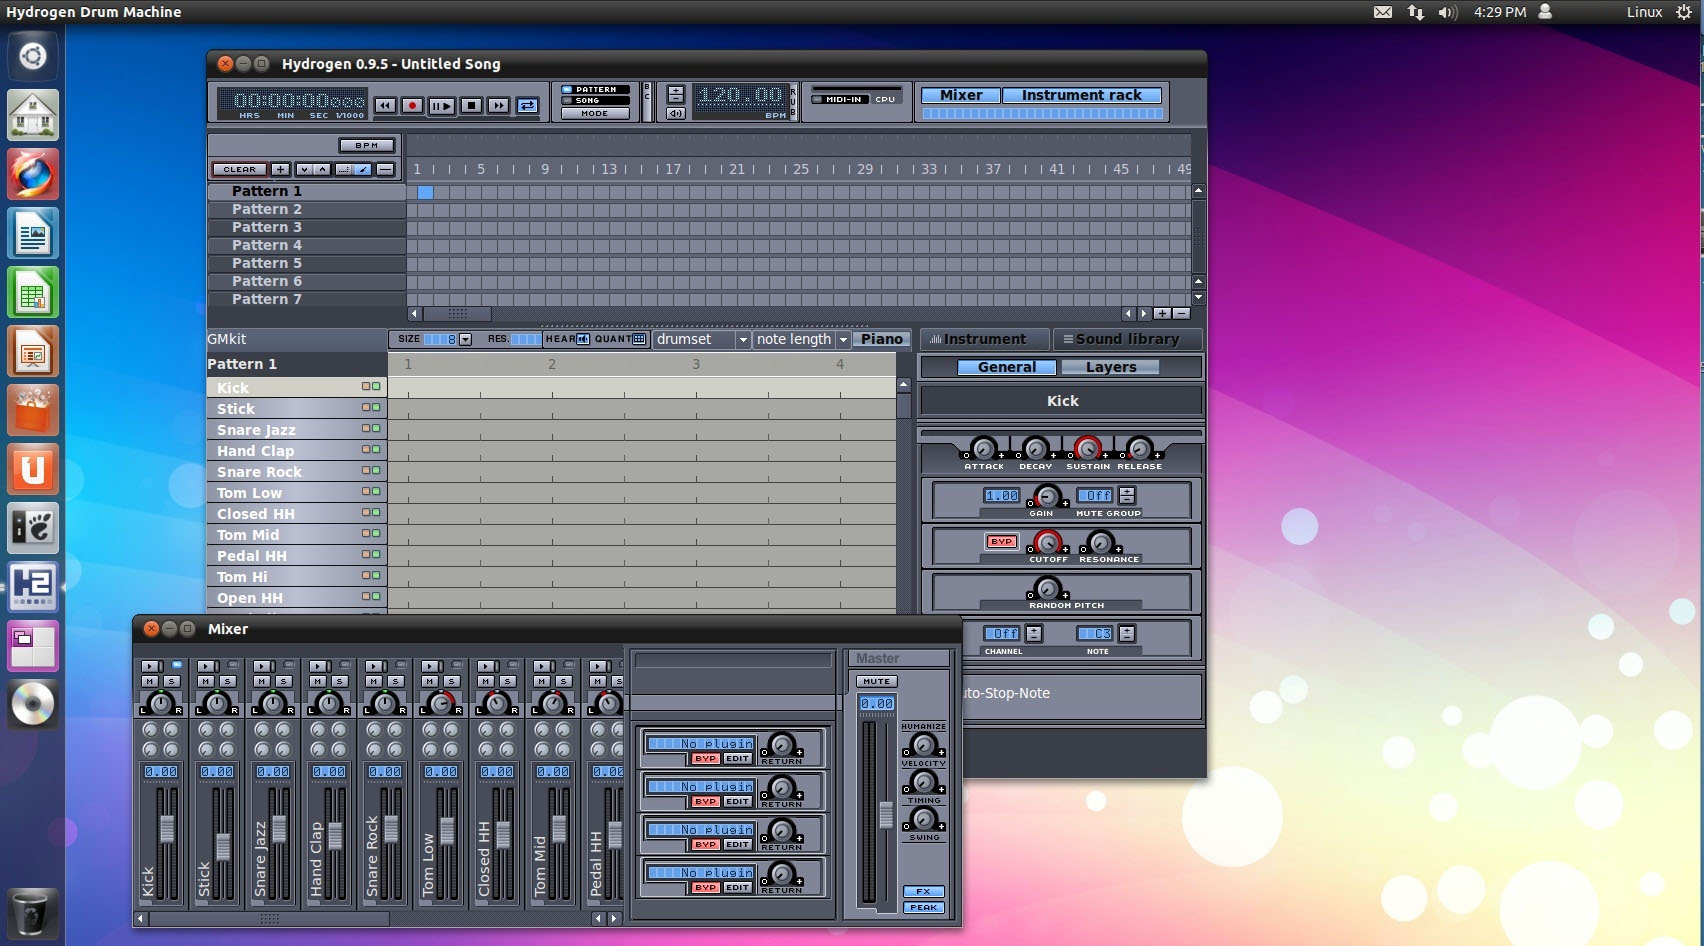This screenshot has width=1704, height=946.
Task: Switch playback mode to SONG
Action: [596, 101]
